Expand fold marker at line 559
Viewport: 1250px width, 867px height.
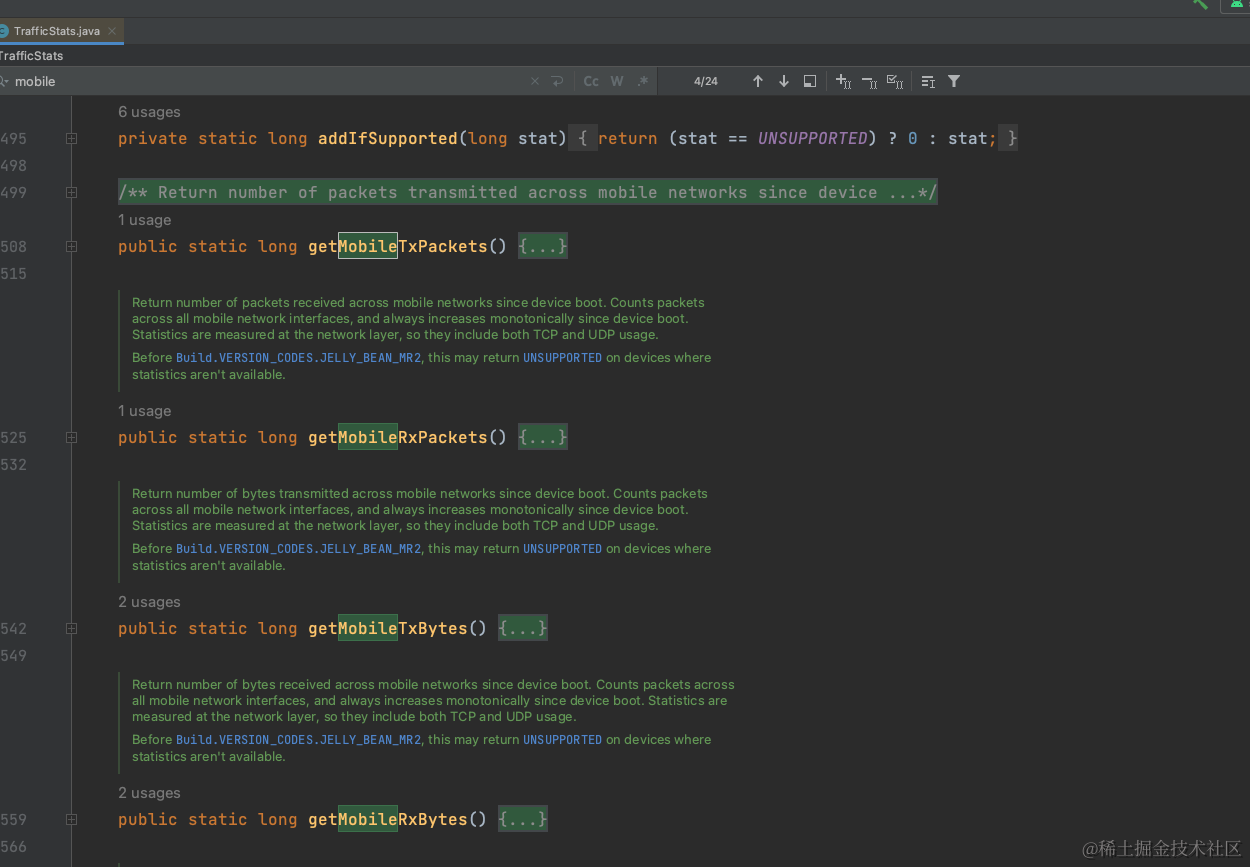(x=71, y=820)
